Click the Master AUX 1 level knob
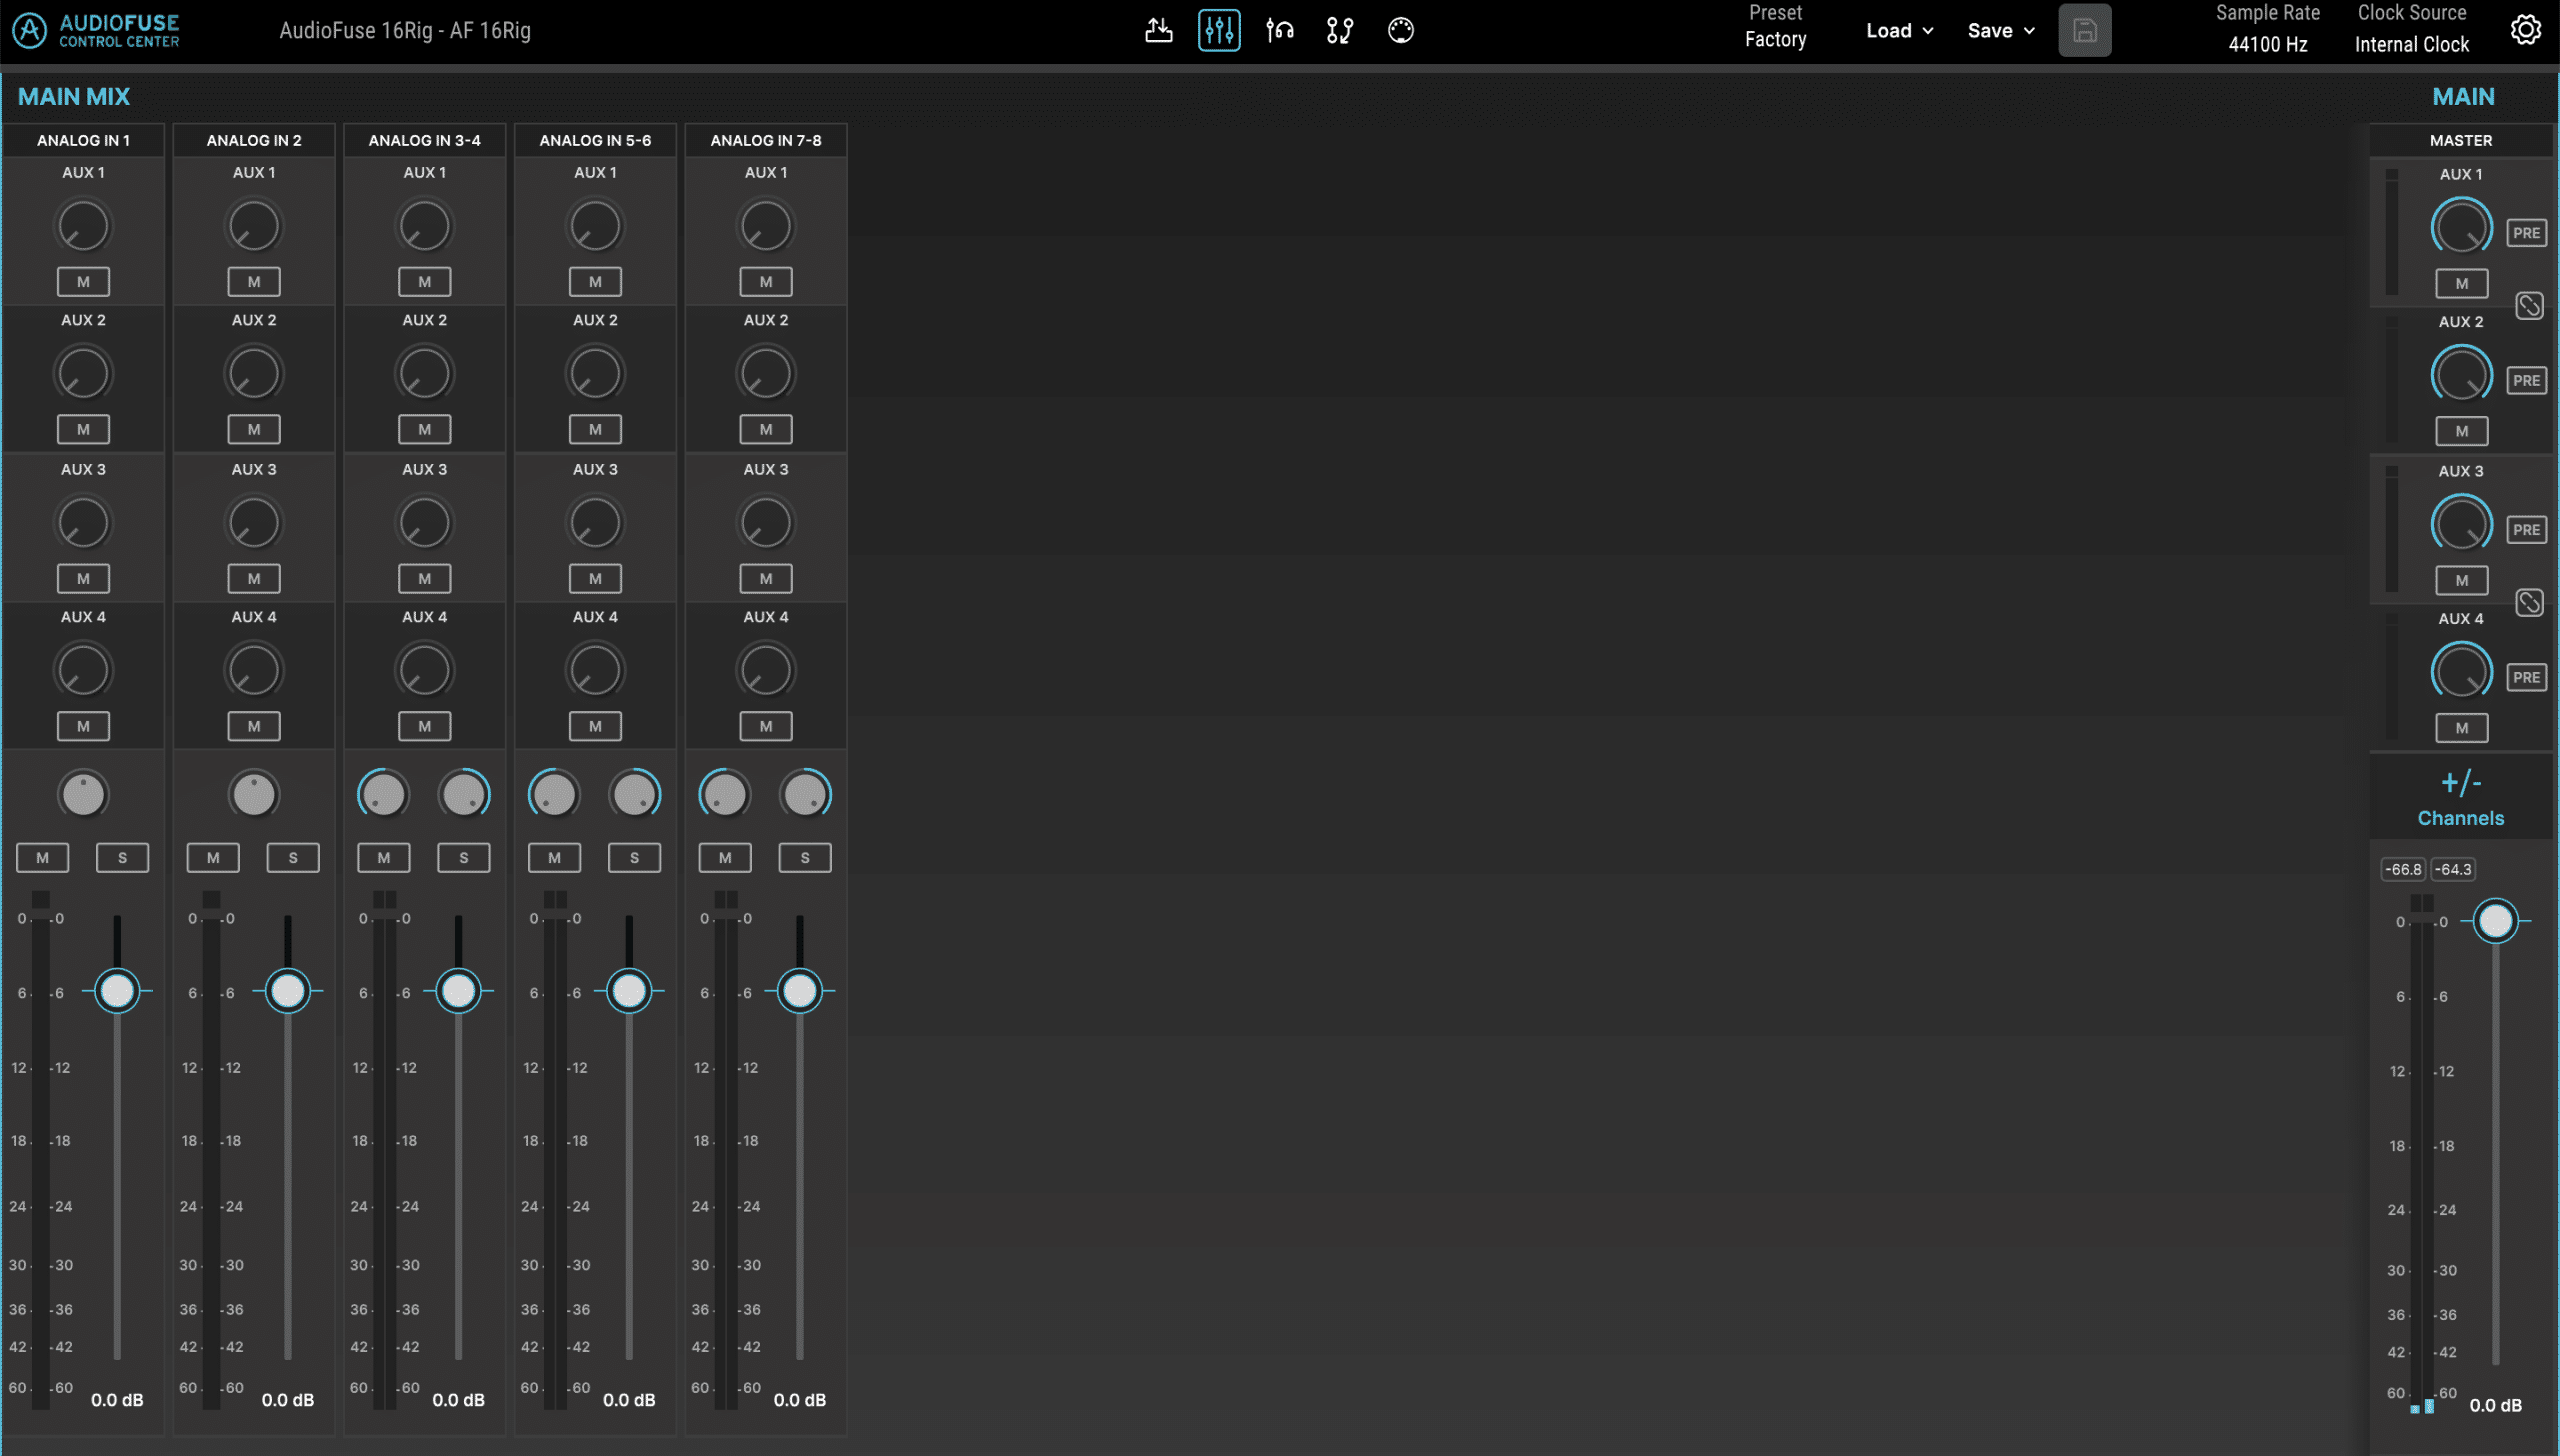This screenshot has width=2560, height=1456. pos(2461,227)
